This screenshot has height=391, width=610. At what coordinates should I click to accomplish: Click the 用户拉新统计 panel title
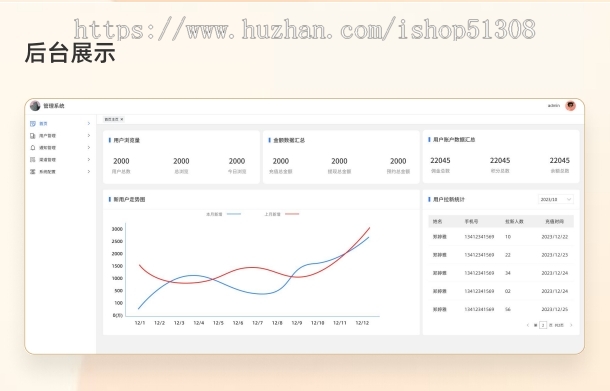pos(449,199)
